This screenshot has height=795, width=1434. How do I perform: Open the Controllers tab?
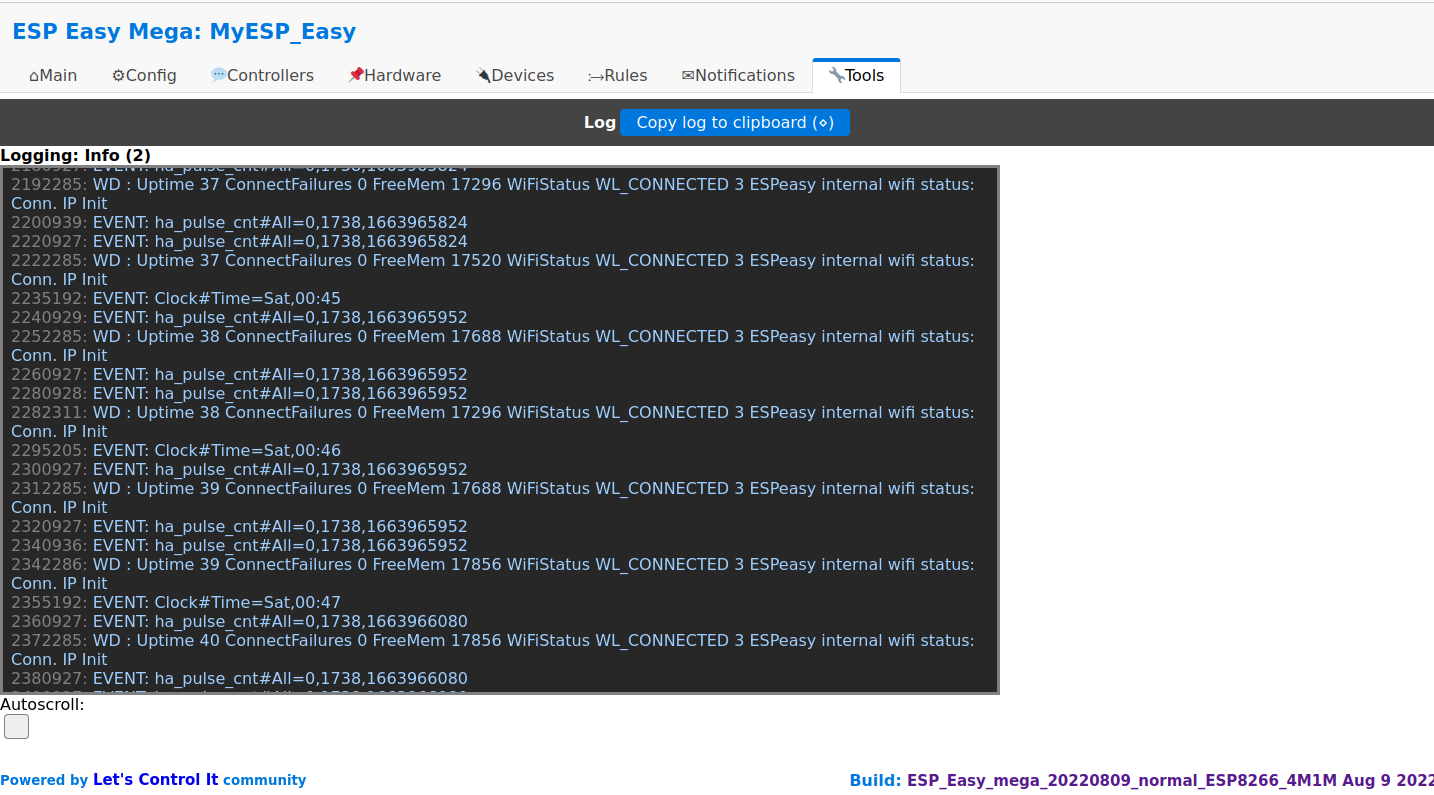point(262,76)
